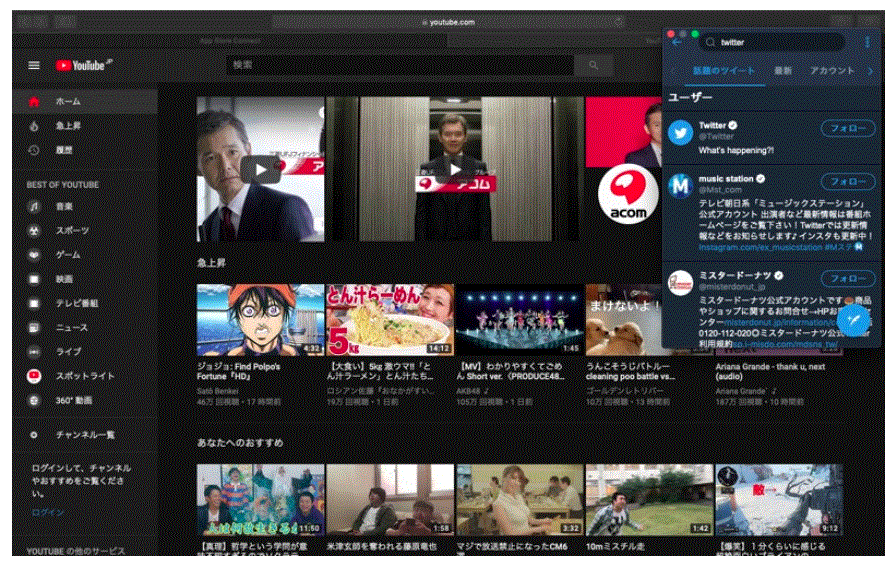896x567 pixels.
Task: Select the ライブ live icon
Action: tap(34, 352)
